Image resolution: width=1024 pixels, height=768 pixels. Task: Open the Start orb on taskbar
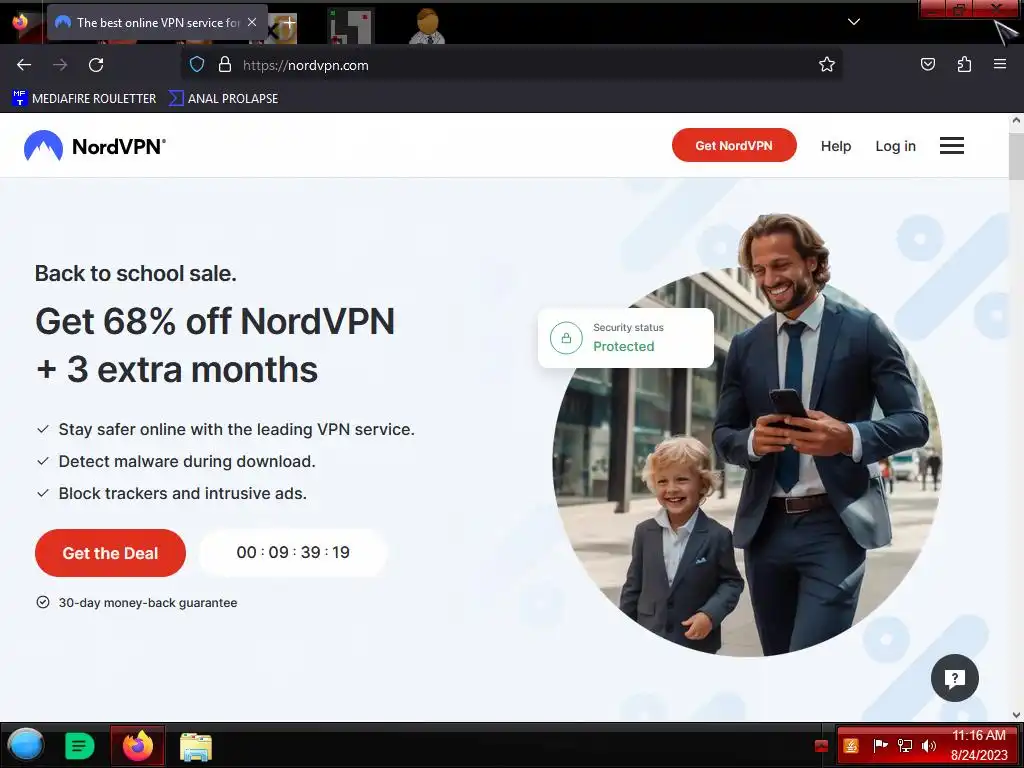click(x=25, y=745)
